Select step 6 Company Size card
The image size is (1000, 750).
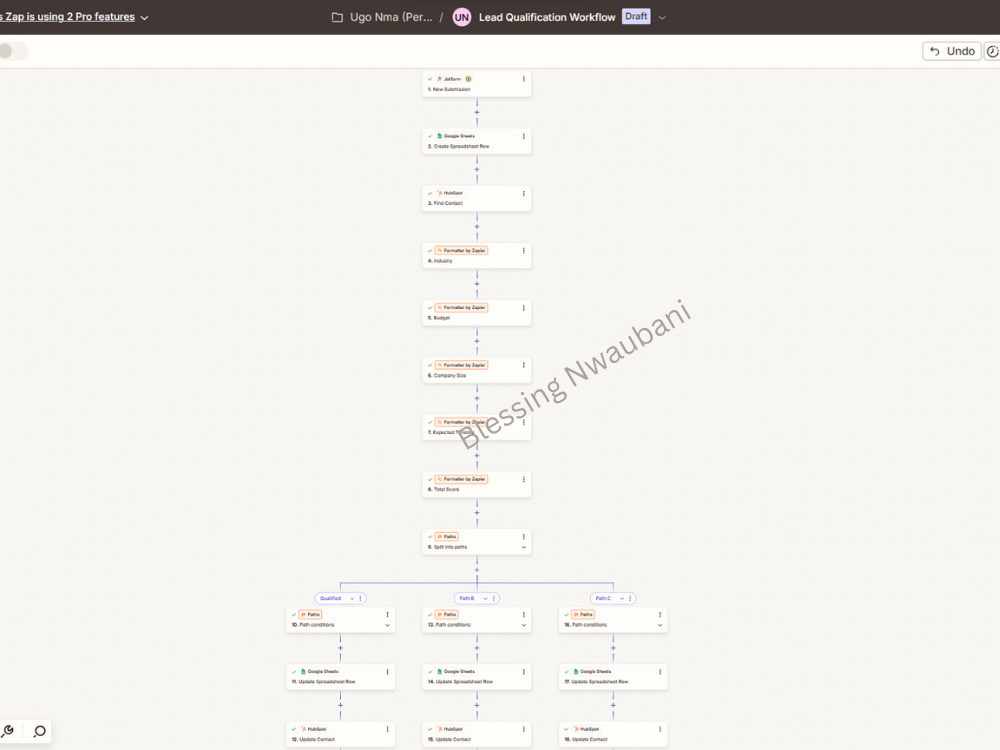[476, 370]
